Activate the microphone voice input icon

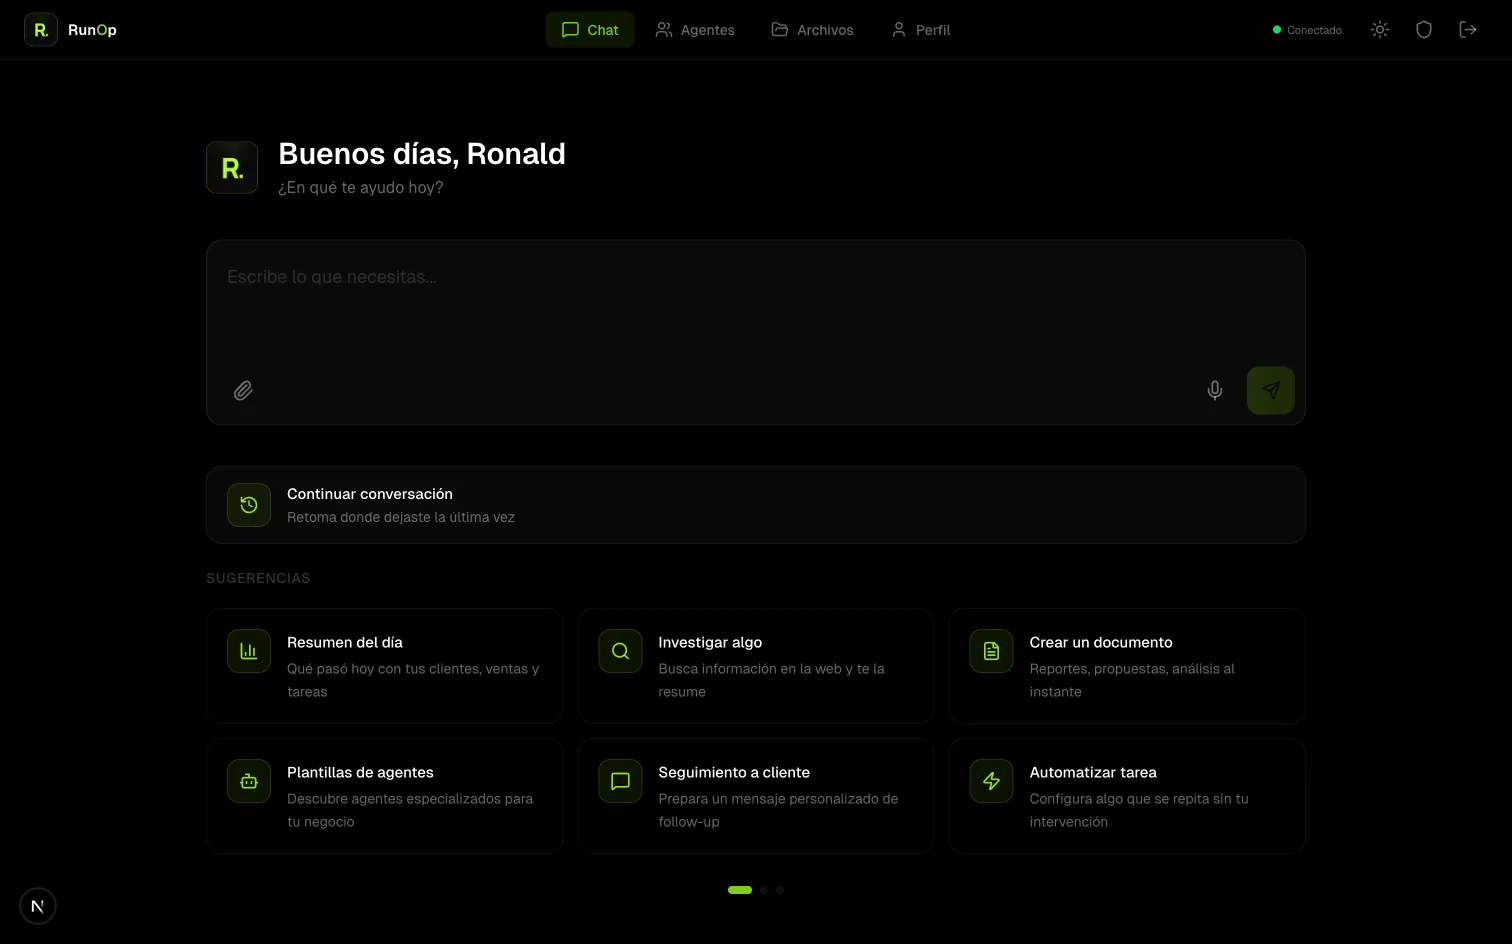tap(1215, 391)
